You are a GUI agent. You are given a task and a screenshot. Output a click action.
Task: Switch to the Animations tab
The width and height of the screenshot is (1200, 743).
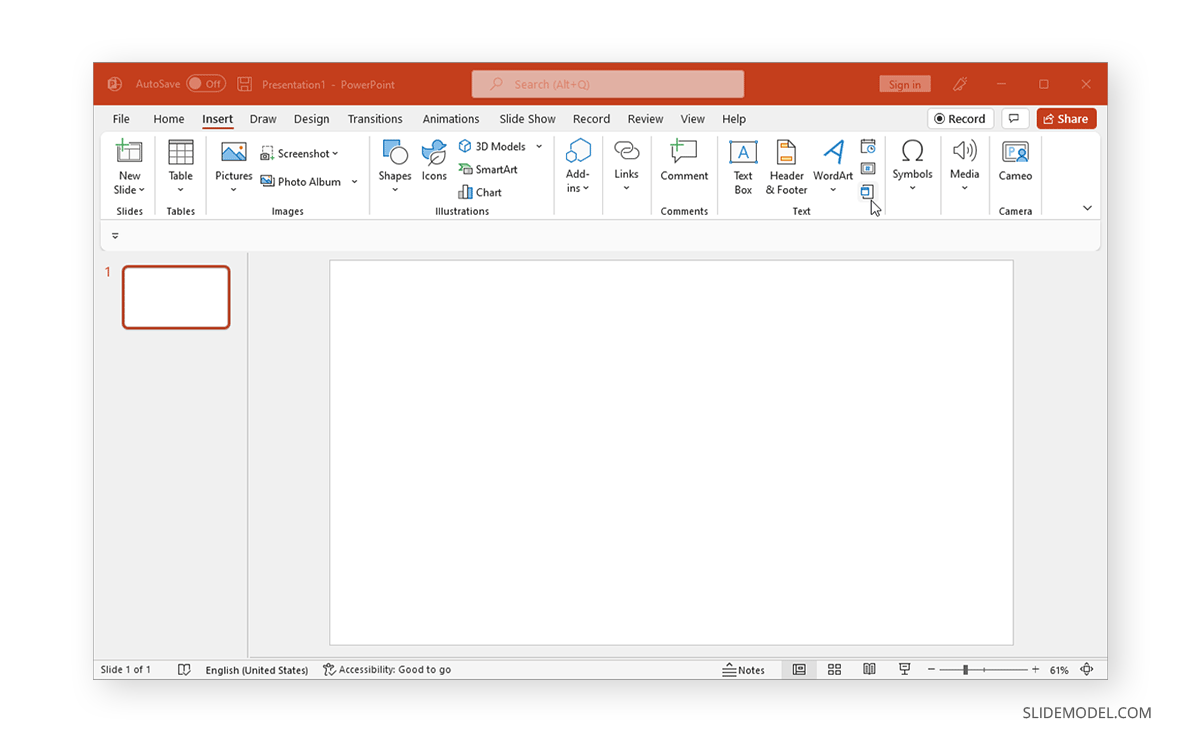pyautogui.click(x=451, y=118)
